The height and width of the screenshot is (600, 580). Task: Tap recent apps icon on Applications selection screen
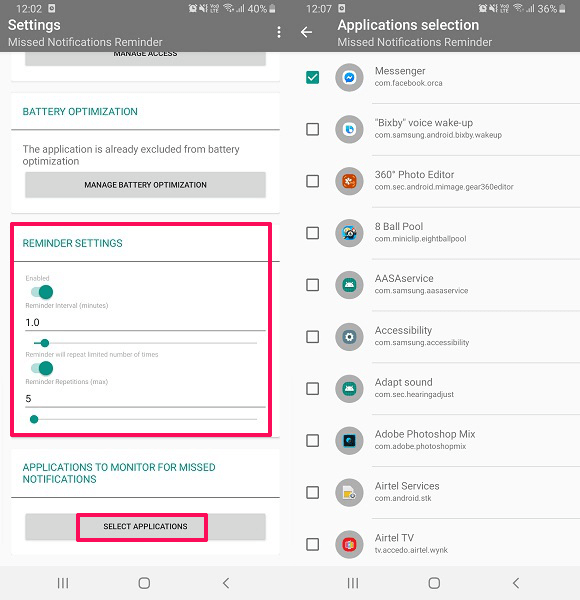(x=353, y=583)
